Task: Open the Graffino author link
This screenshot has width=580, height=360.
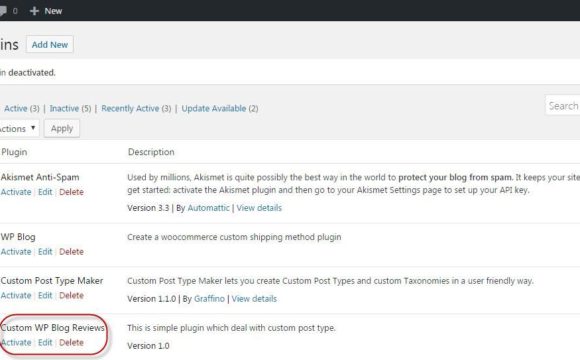Action: pyautogui.click(x=209, y=299)
